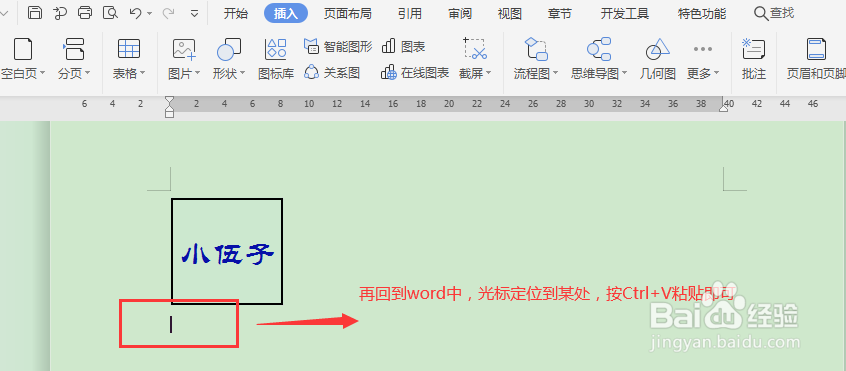Open the 特色功能 tab

click(x=702, y=13)
